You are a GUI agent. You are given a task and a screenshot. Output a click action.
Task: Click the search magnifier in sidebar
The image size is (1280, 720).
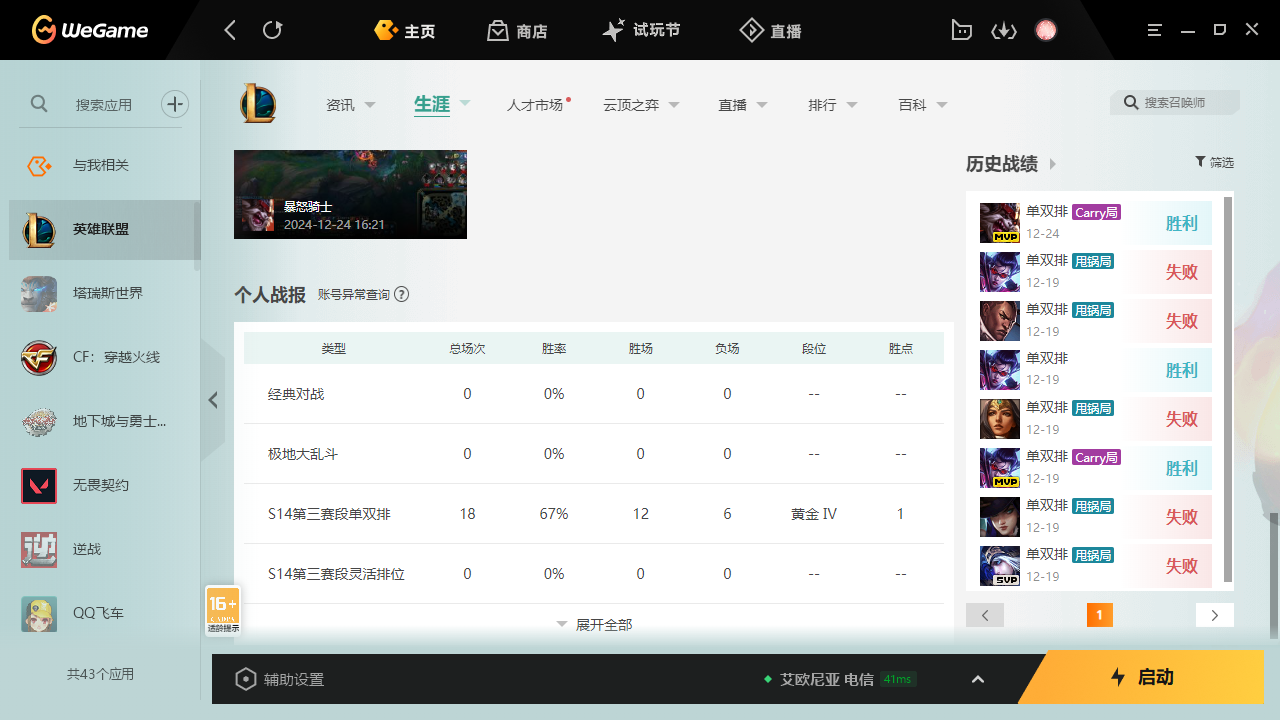(39, 104)
